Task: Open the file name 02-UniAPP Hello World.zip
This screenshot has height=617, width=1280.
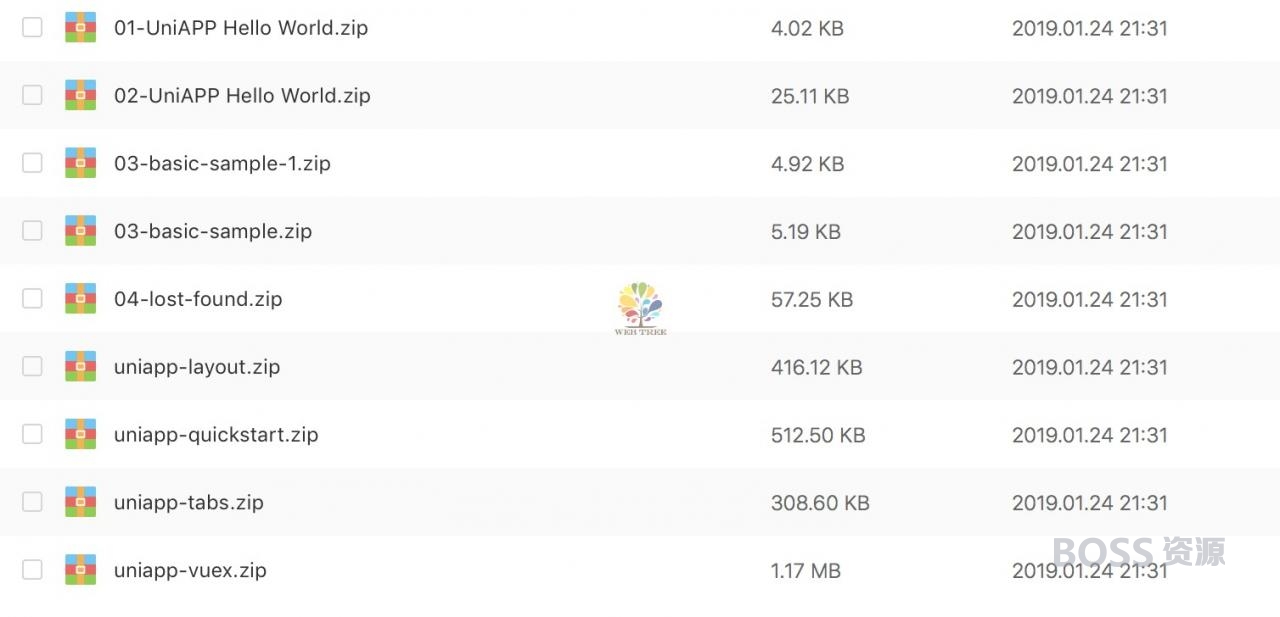Action: 242,96
